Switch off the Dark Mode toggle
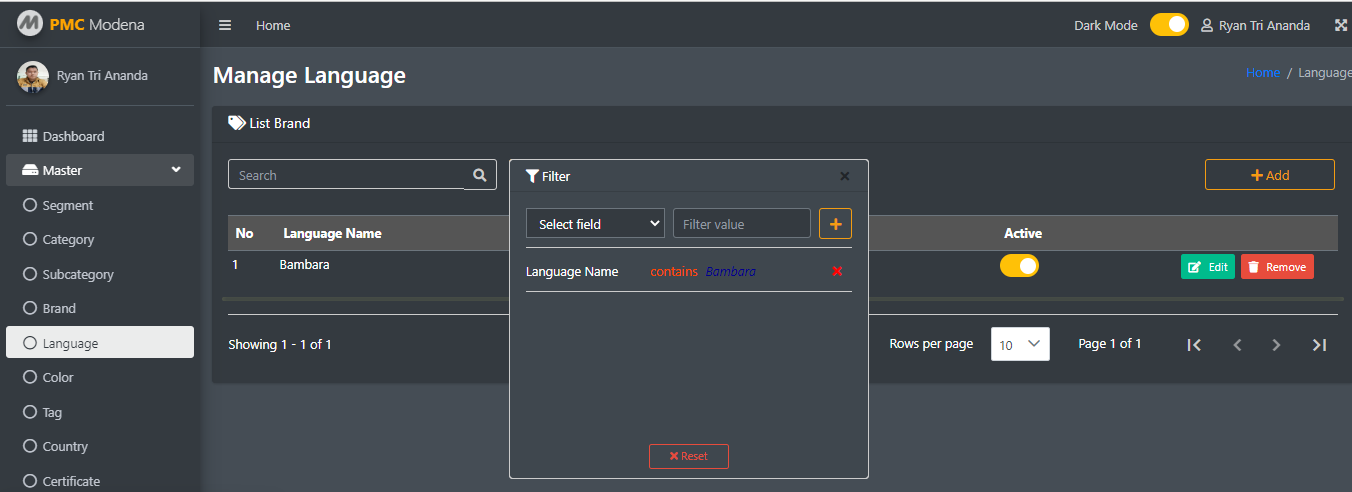The height and width of the screenshot is (492, 1352). tap(1169, 25)
